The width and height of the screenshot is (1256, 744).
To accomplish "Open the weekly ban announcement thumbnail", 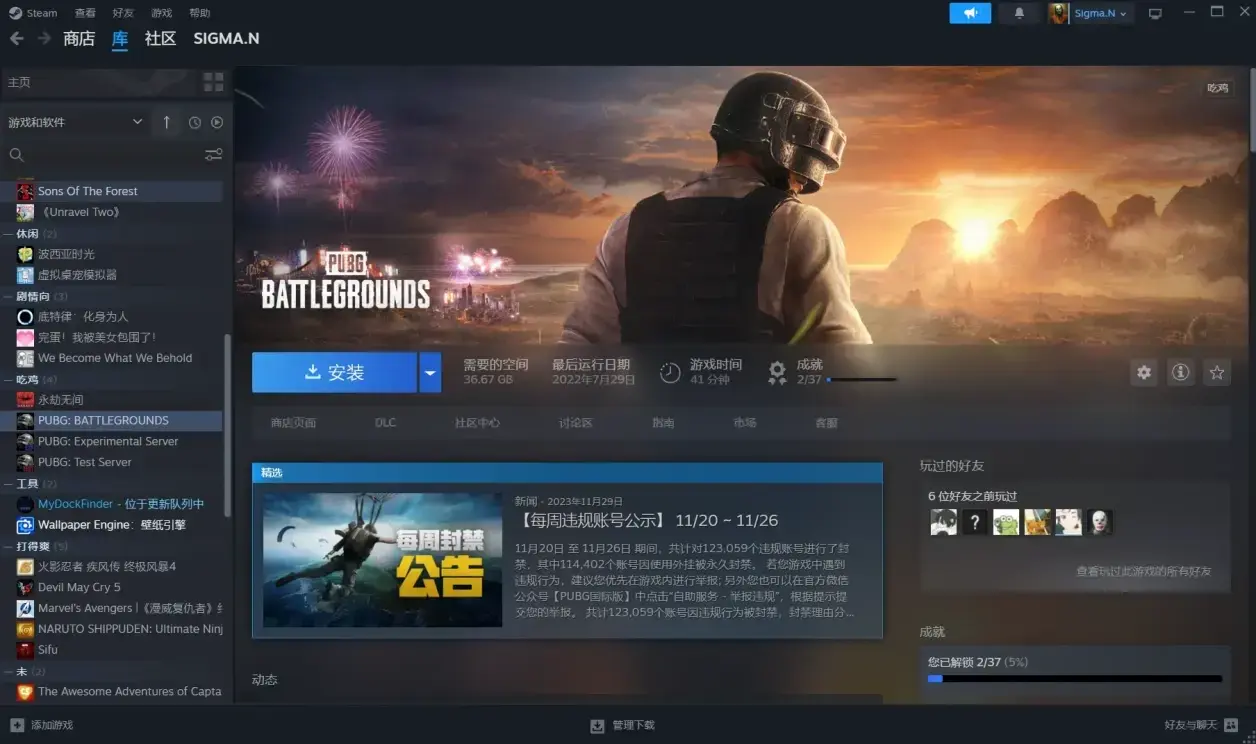I will [x=382, y=560].
